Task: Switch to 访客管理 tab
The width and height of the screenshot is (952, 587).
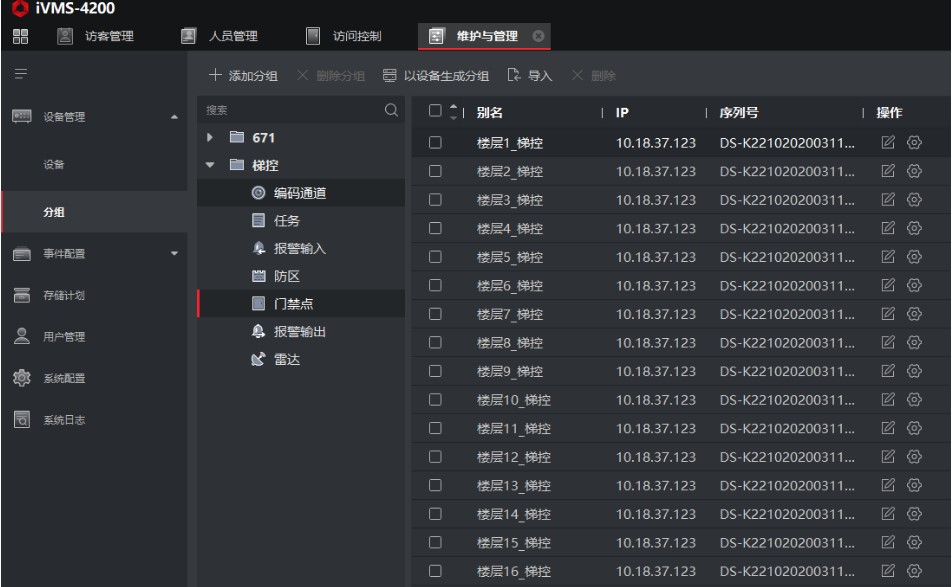Action: tap(96, 36)
